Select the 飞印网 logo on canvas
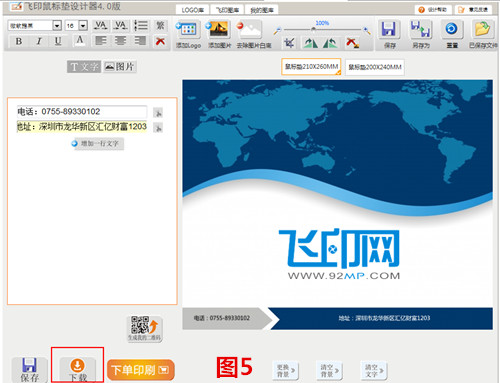500x383 pixels. click(339, 254)
